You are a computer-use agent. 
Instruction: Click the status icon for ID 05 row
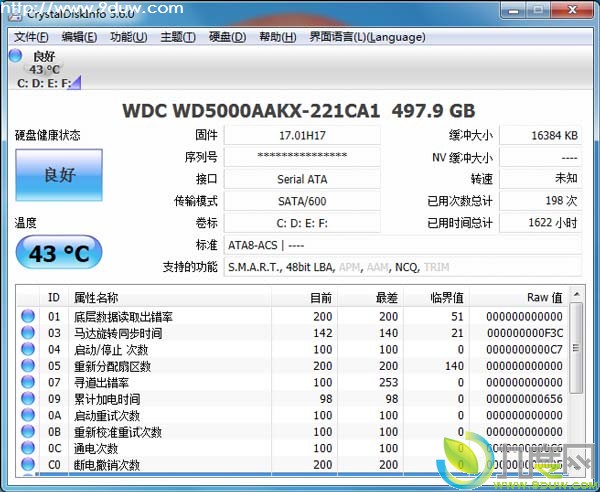pyautogui.click(x=28, y=365)
